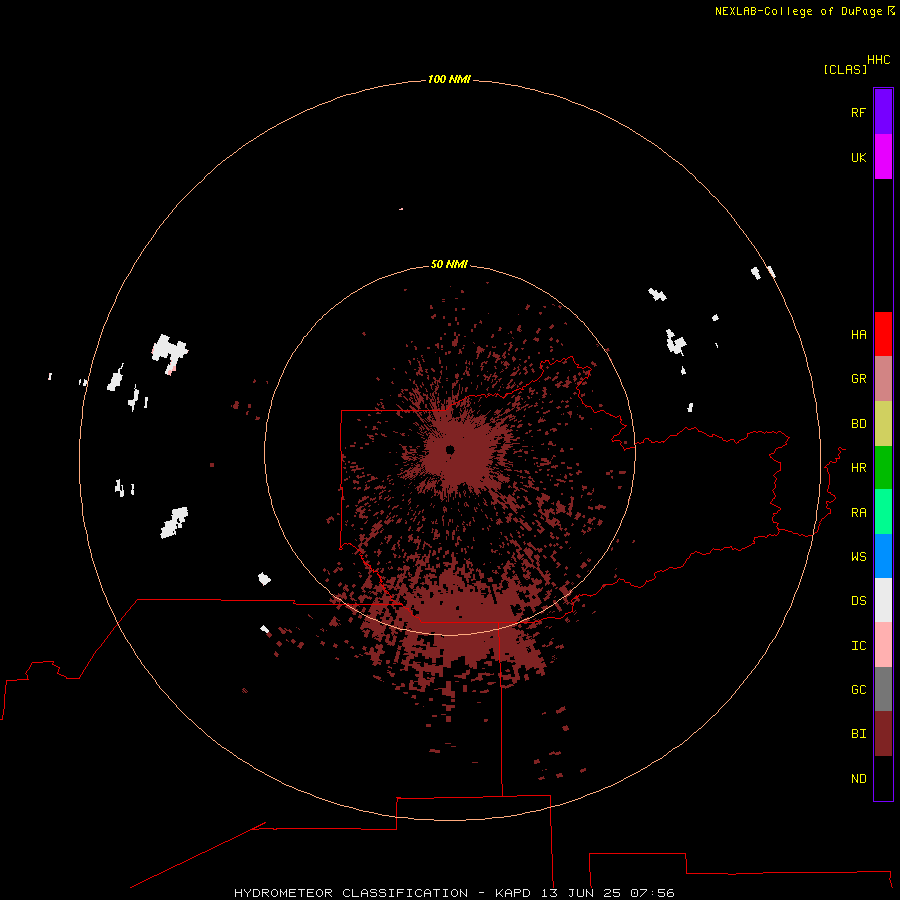Screen dimensions: 900x900
Task: Click the DS legend label
Action: point(859,601)
